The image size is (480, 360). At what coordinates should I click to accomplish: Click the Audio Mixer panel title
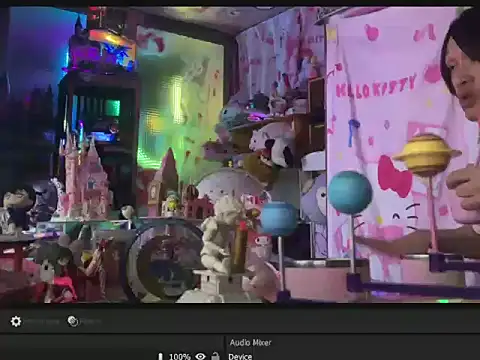point(250,343)
